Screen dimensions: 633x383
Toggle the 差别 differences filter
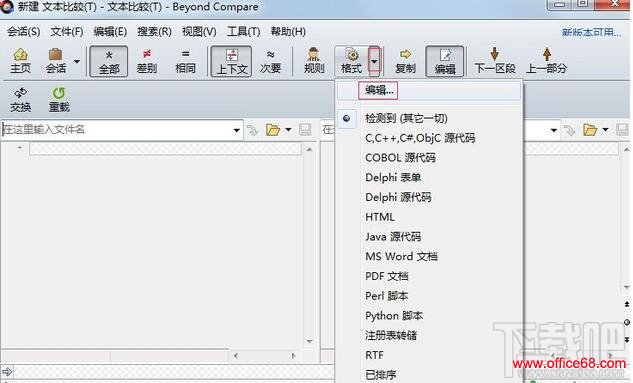pyautogui.click(x=147, y=61)
